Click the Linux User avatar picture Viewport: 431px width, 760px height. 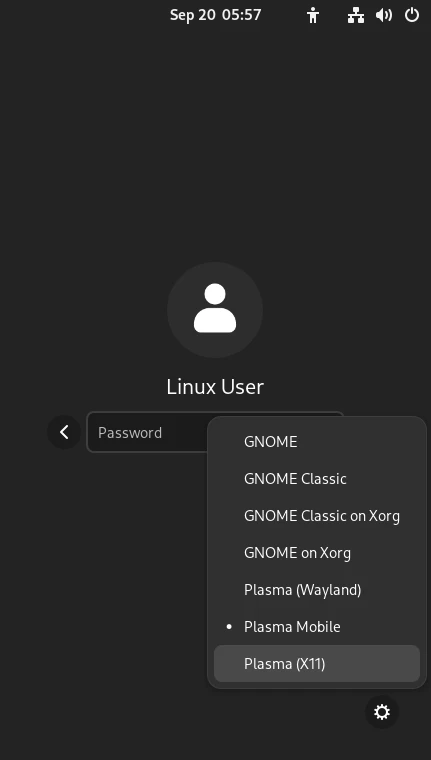(x=215, y=310)
